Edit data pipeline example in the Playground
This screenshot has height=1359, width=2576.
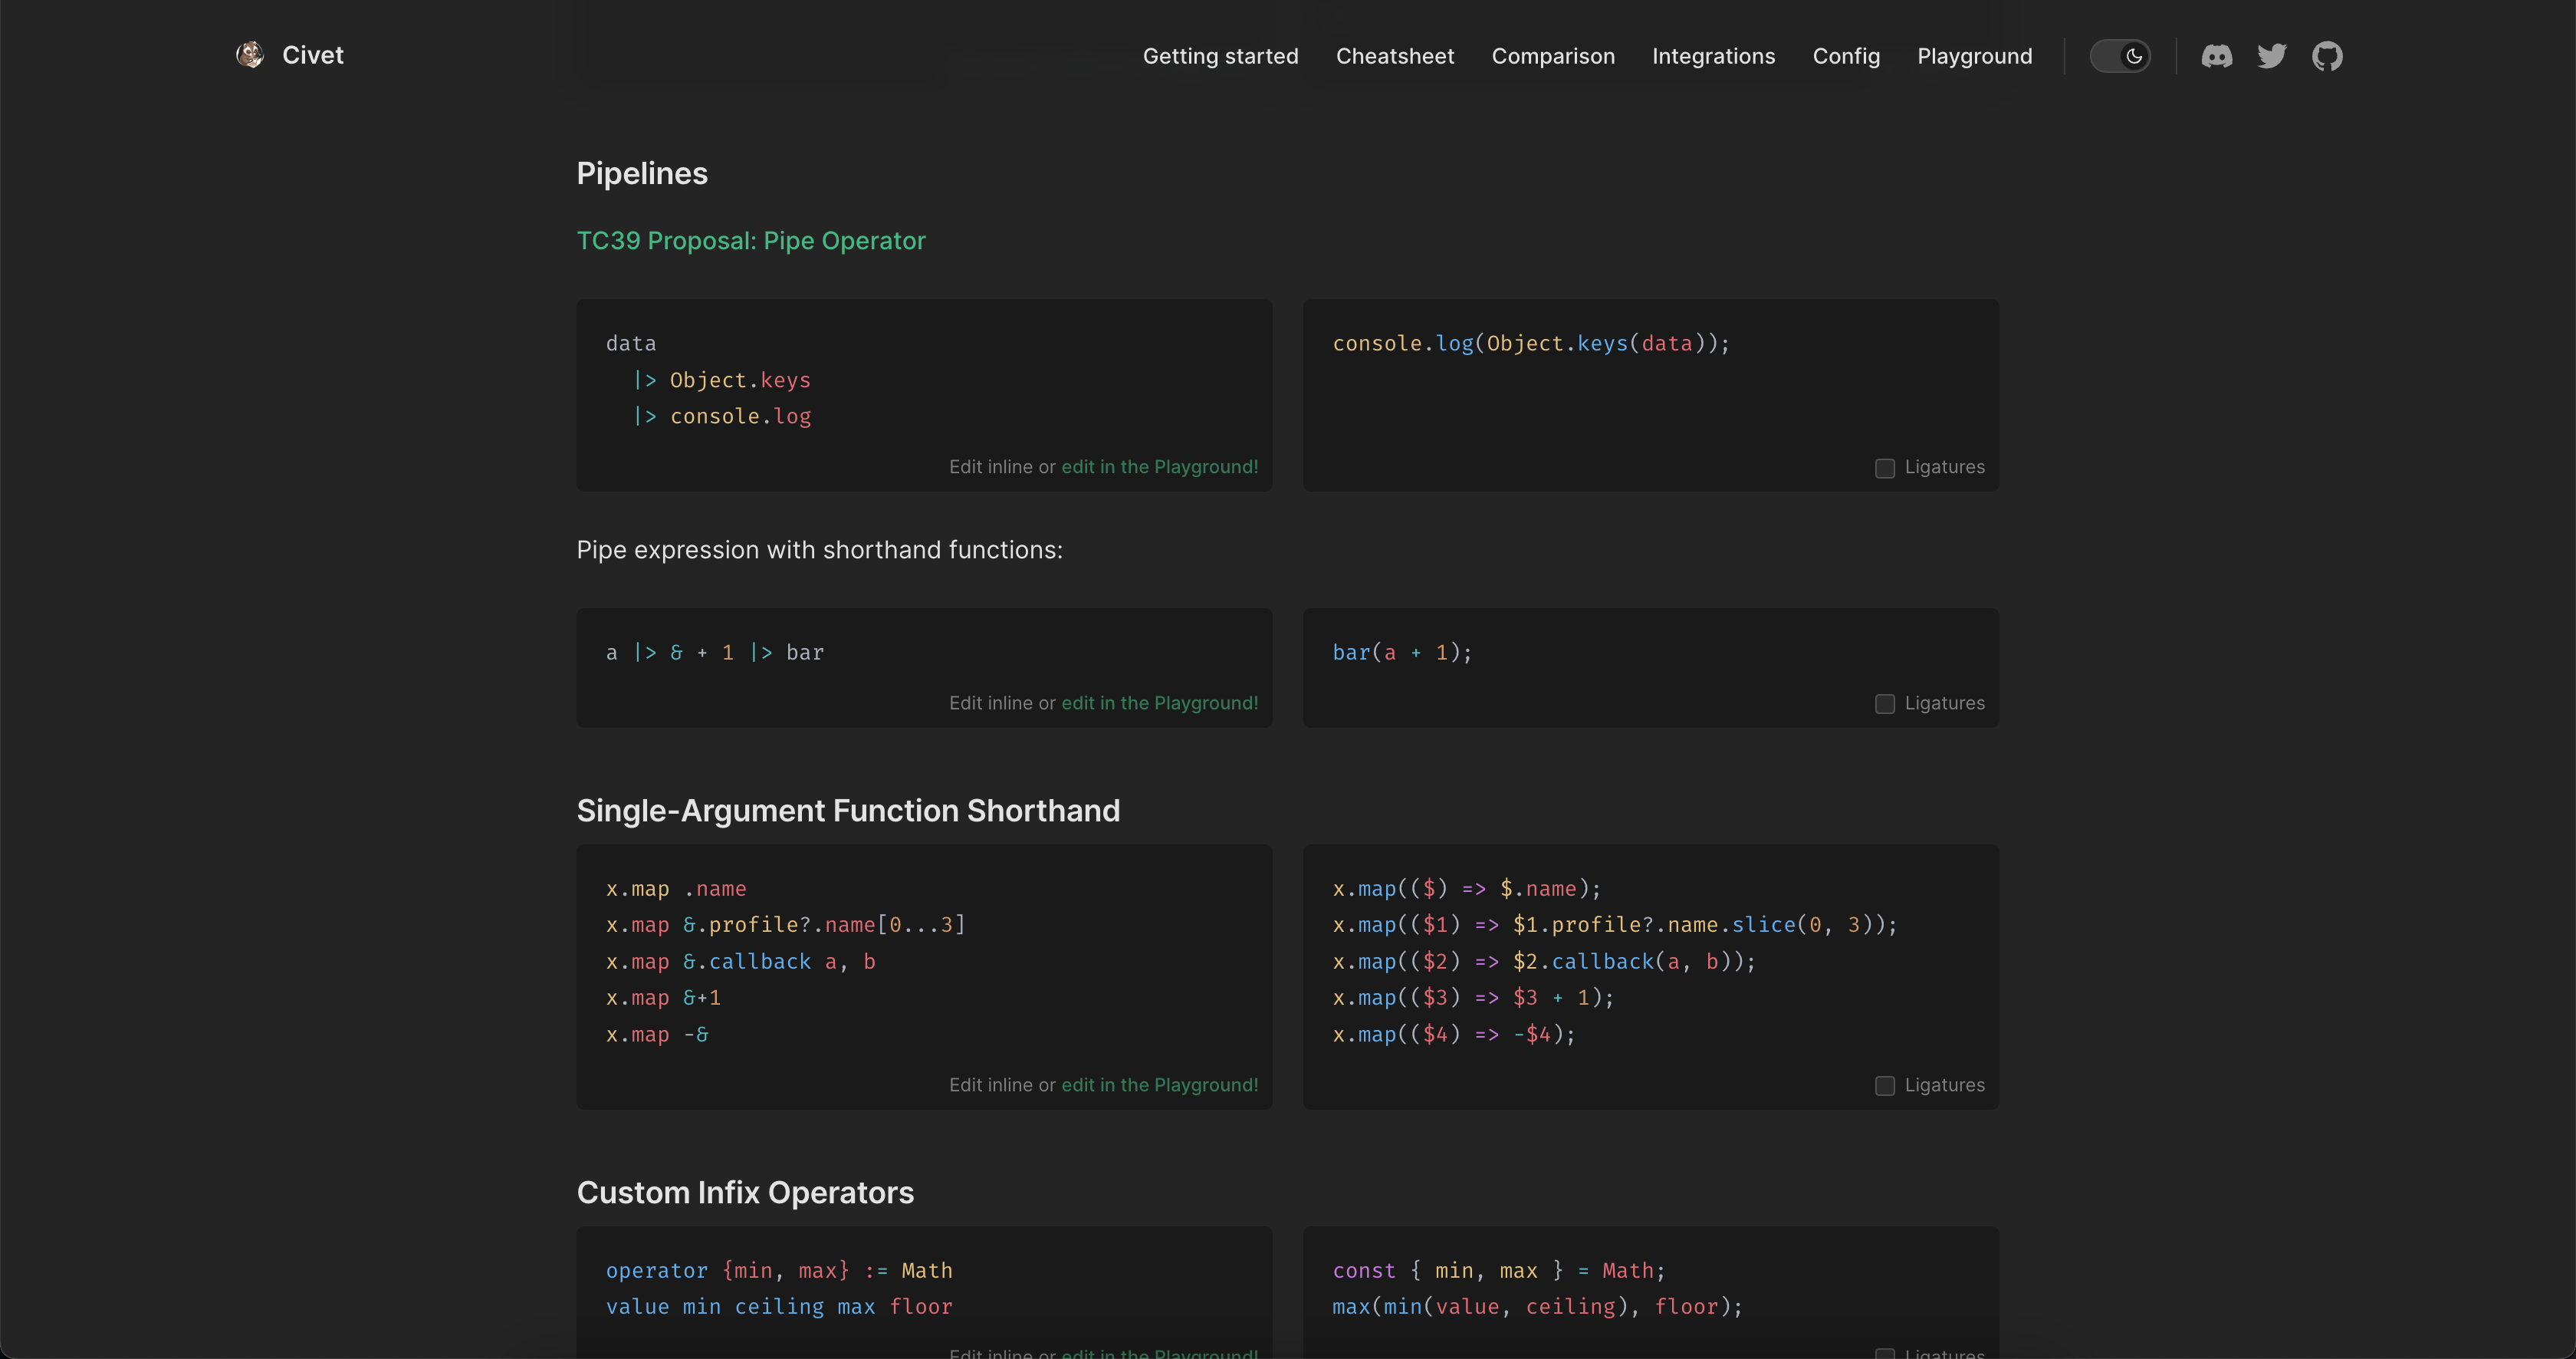1160,467
